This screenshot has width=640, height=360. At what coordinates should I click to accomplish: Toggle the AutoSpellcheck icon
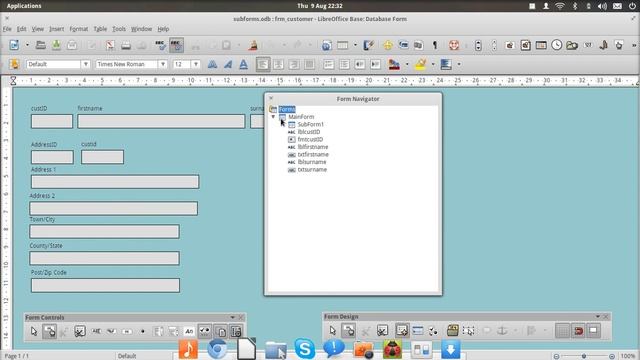pyautogui.click(x=176, y=45)
